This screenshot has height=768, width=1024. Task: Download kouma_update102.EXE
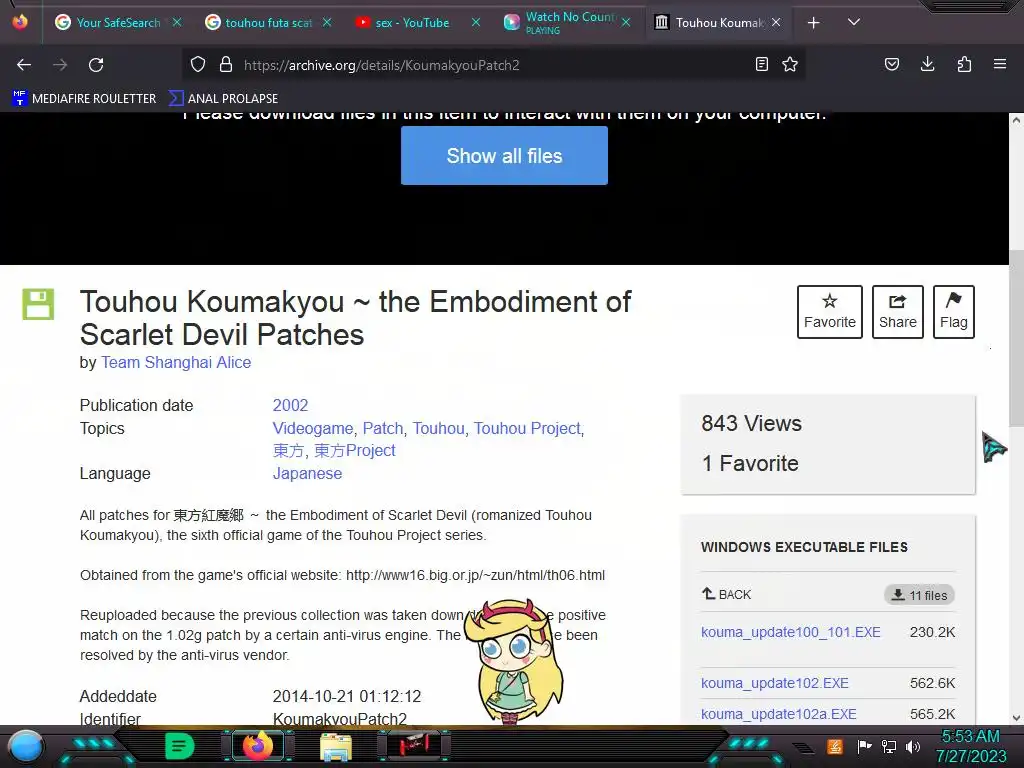[x=775, y=683]
